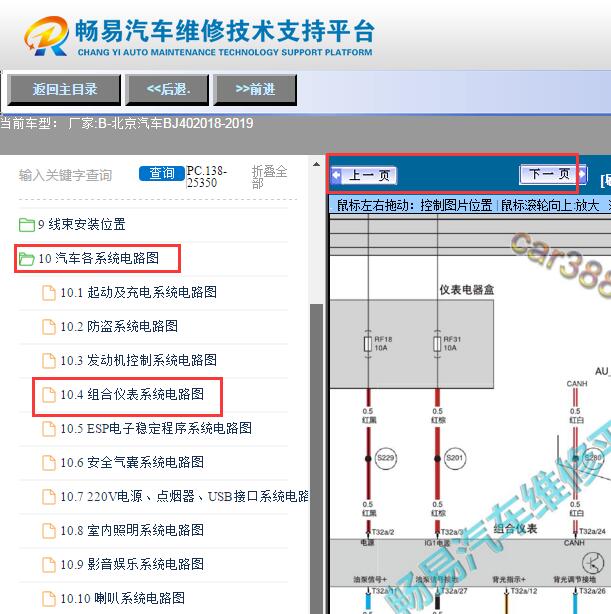Click the sidebar vertical scrollbar thumb
611x614 pixels.
[x=316, y=458]
